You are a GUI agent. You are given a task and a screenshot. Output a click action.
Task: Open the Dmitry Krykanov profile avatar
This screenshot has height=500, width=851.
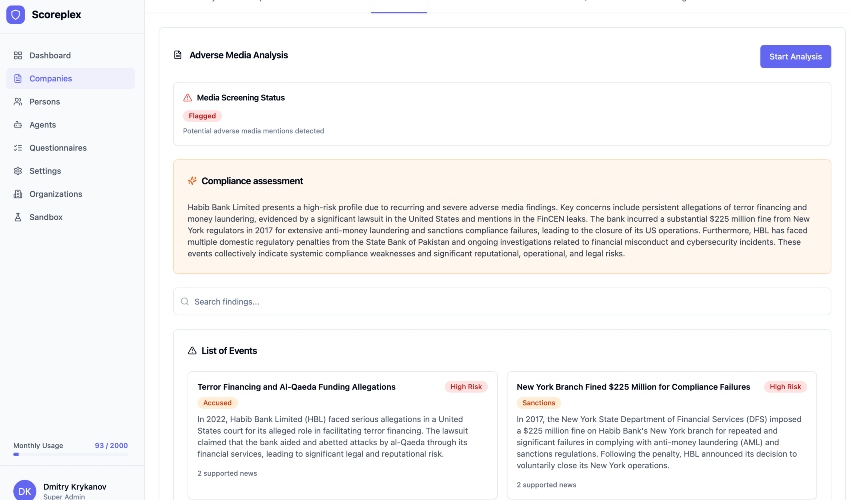[24, 490]
